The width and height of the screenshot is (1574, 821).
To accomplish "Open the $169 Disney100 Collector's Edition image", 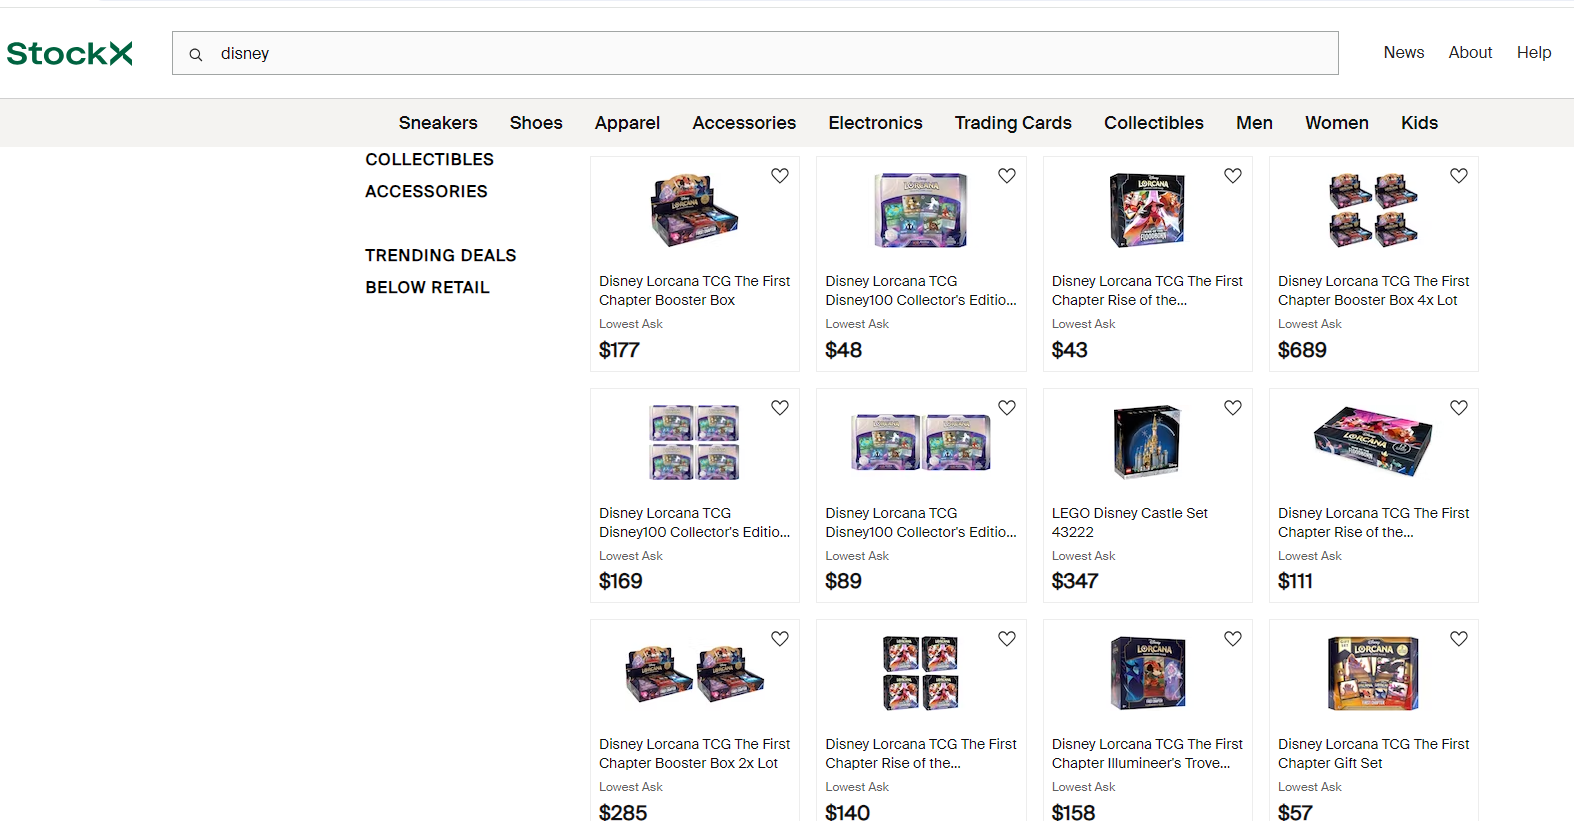I will pyautogui.click(x=695, y=442).
